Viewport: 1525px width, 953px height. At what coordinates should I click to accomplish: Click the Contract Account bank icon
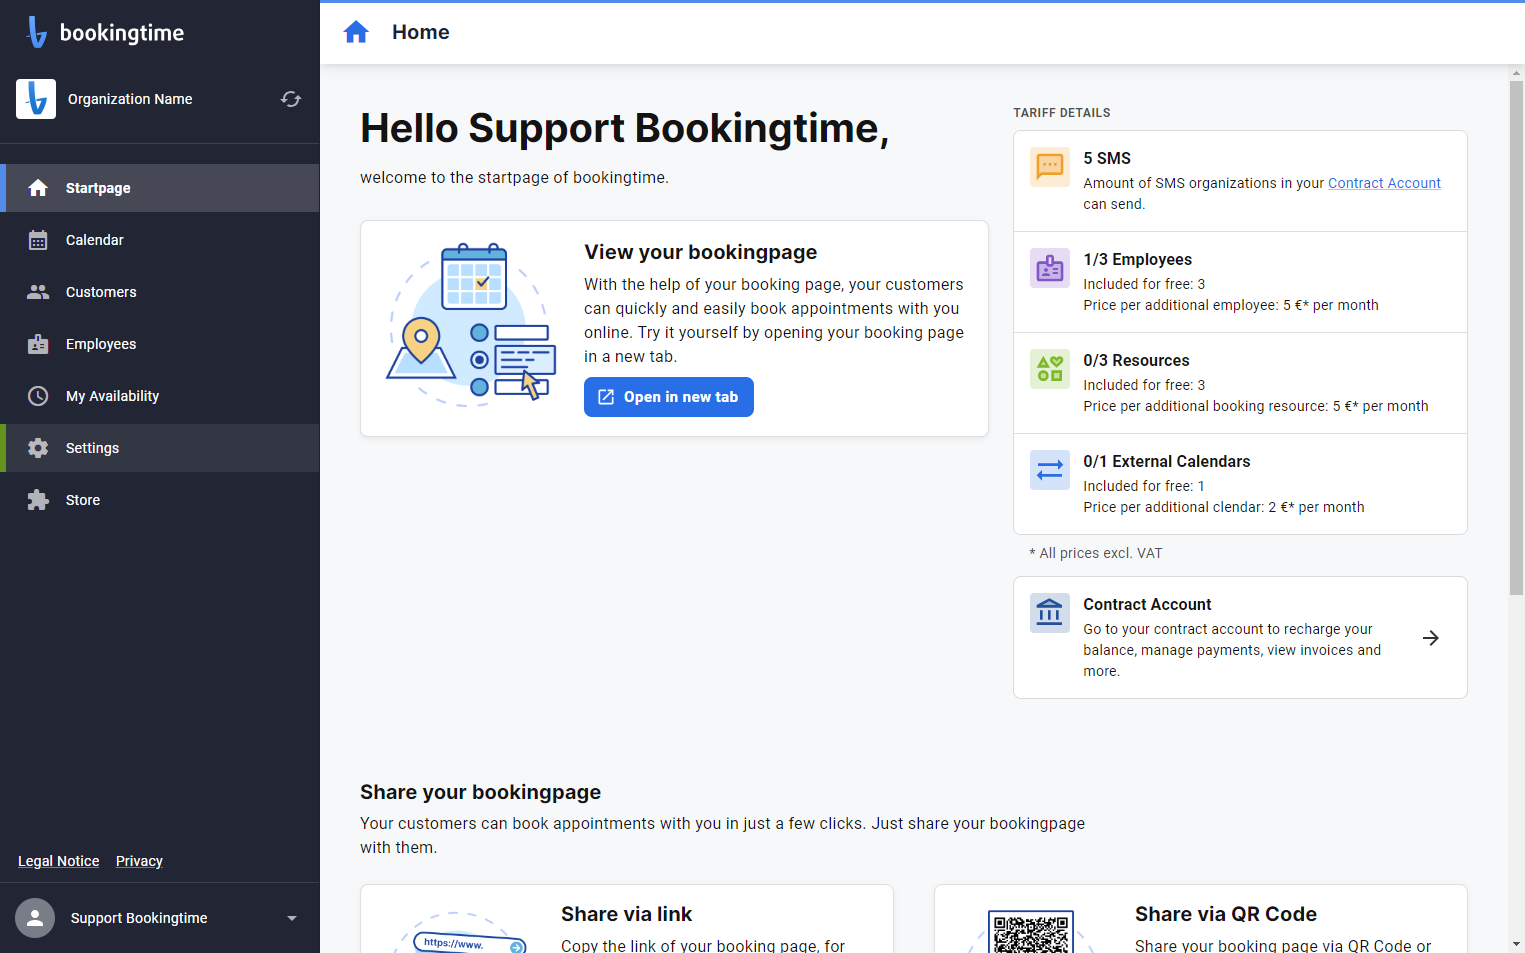(x=1050, y=613)
